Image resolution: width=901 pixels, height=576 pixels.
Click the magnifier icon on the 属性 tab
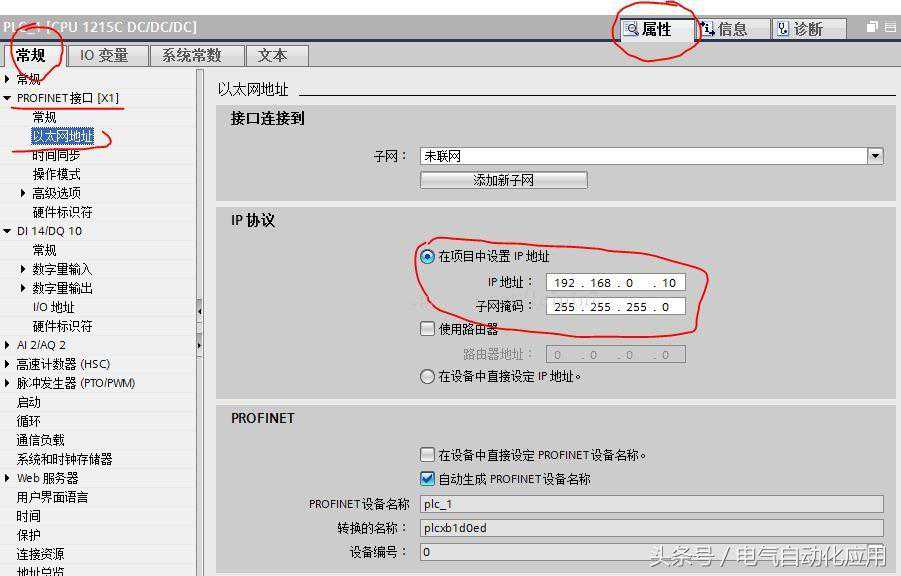pyautogui.click(x=630, y=29)
